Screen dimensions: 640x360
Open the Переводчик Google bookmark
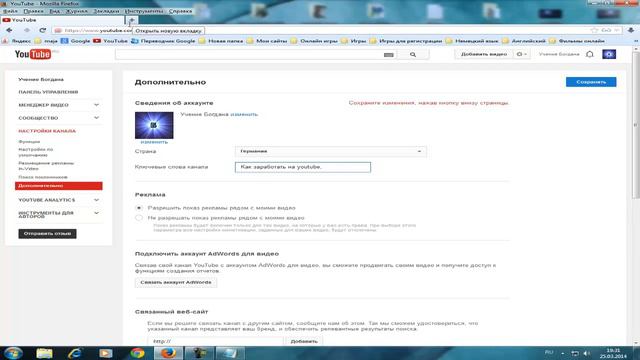(163, 41)
